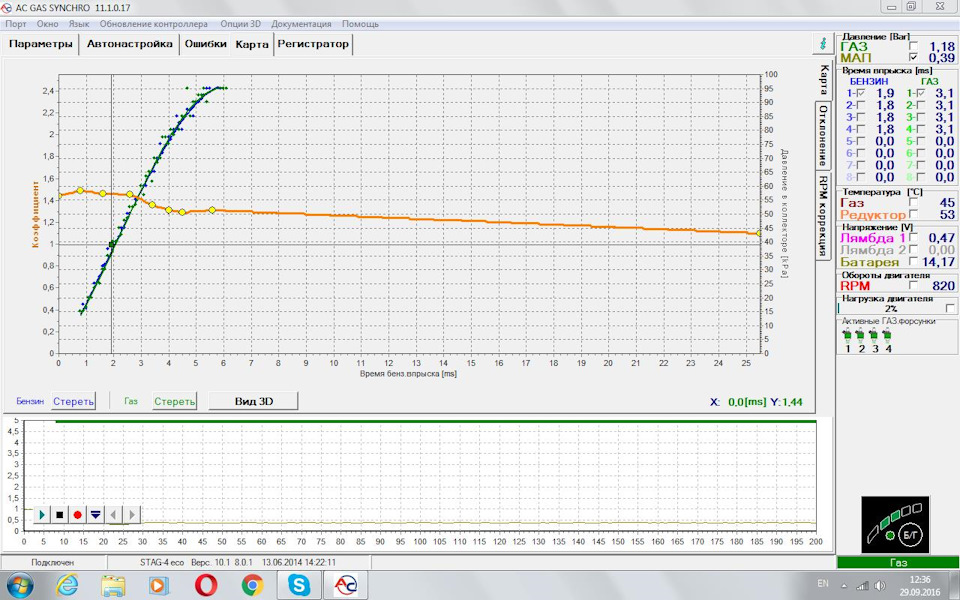The image size is (960, 600).
Task: Open File Explorer from taskbar
Action: (113, 586)
